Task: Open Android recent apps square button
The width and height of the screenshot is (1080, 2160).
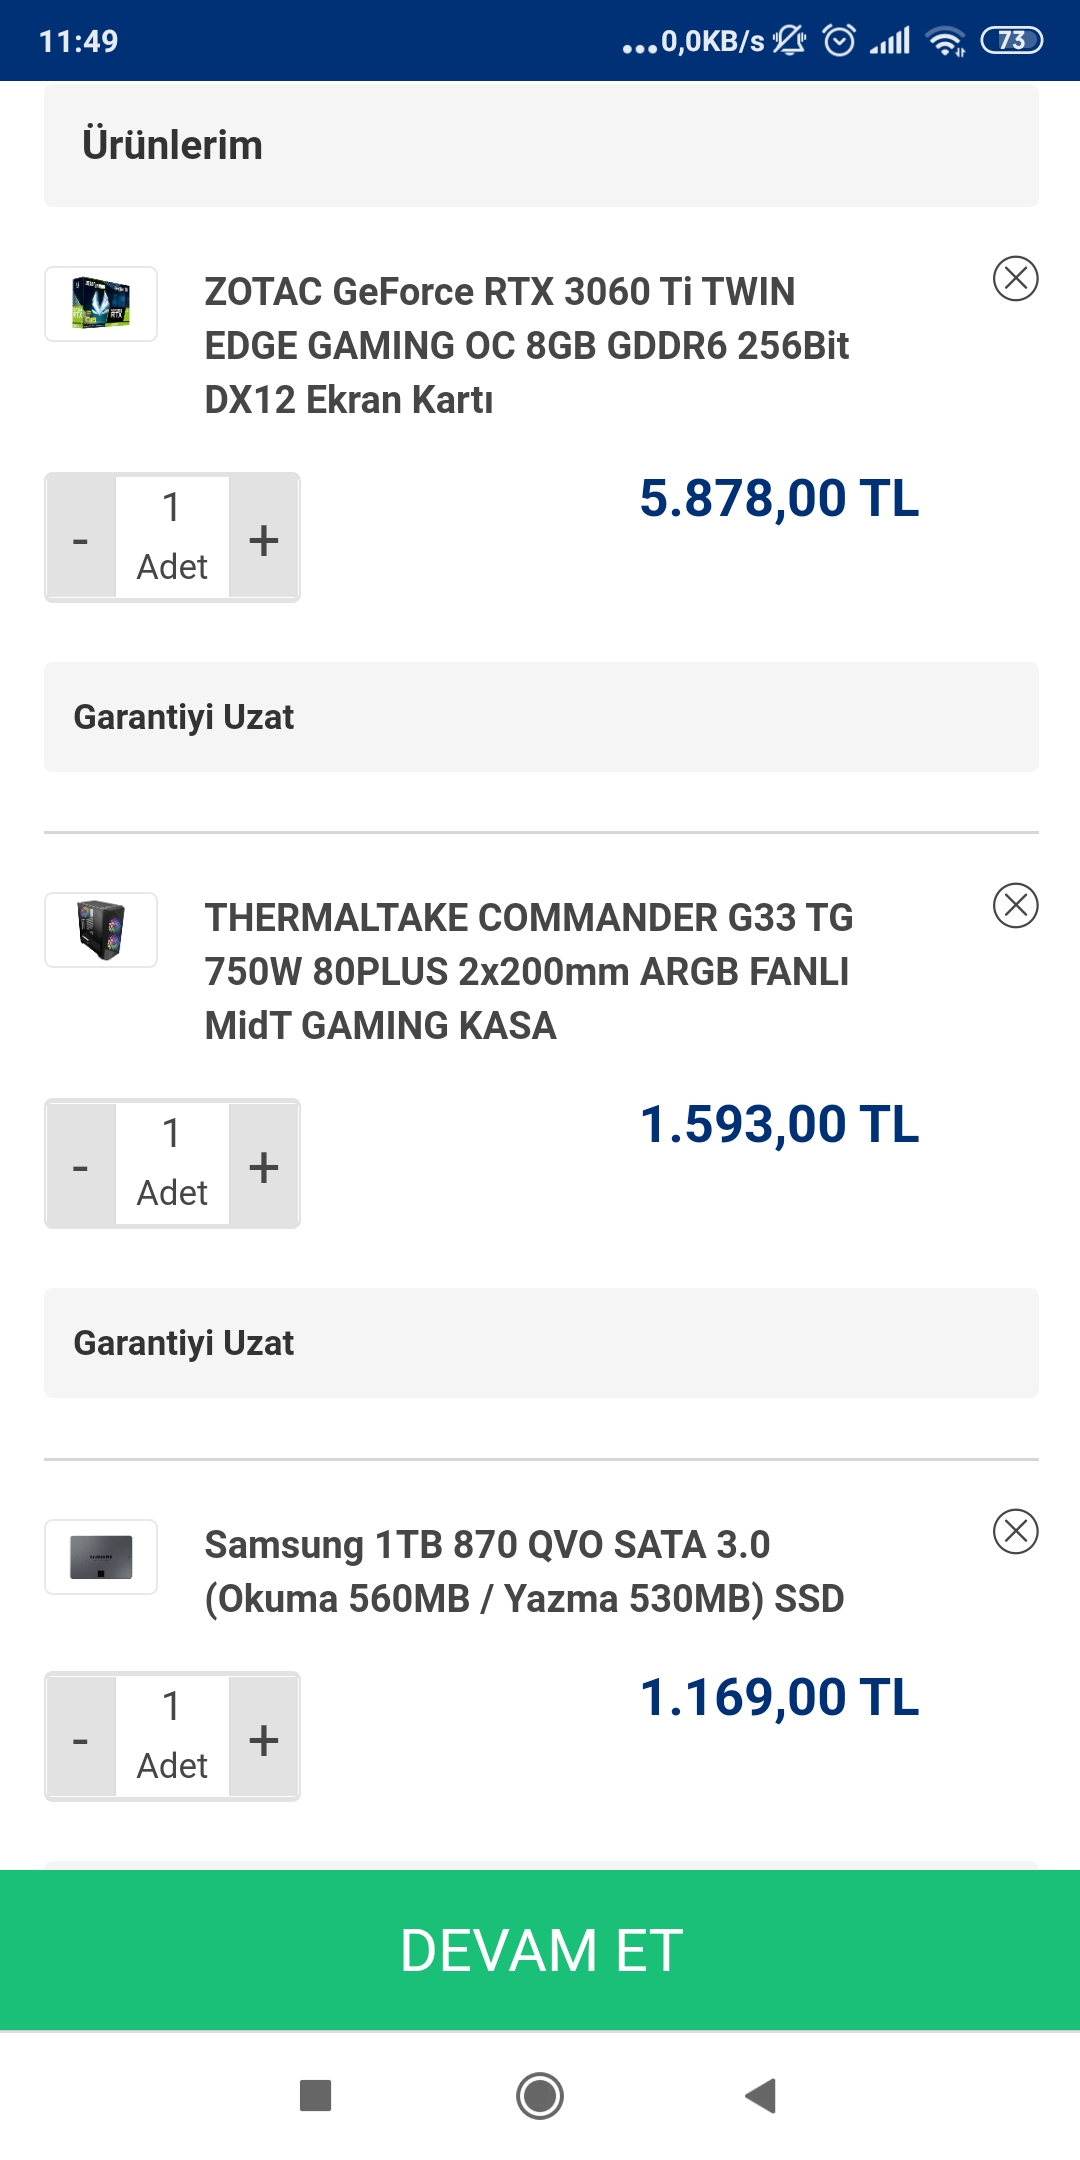Action: coord(315,2095)
